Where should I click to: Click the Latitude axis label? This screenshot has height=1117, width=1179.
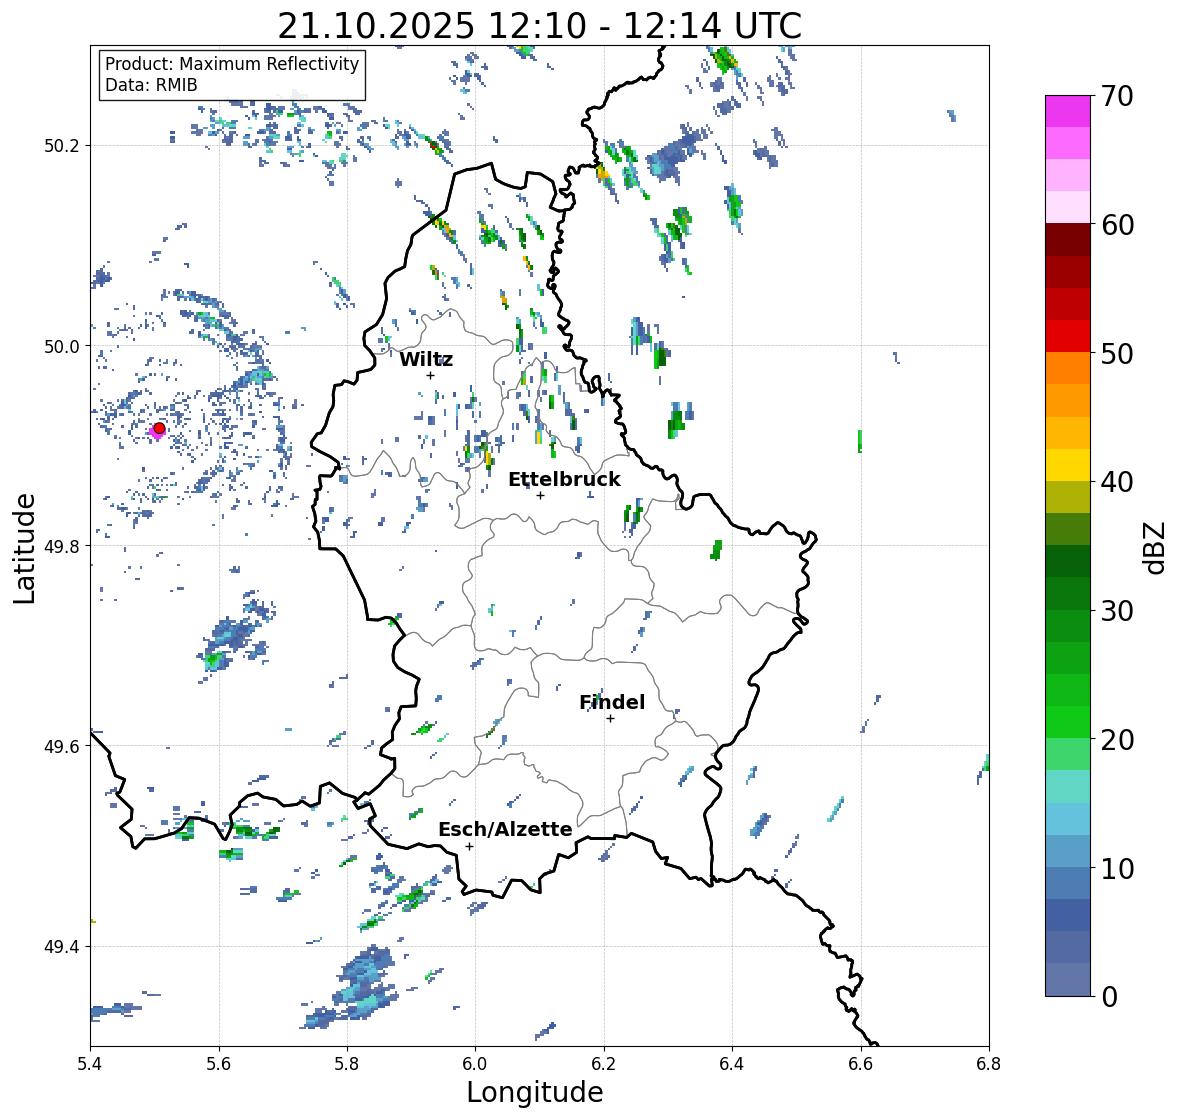pyautogui.click(x=24, y=548)
